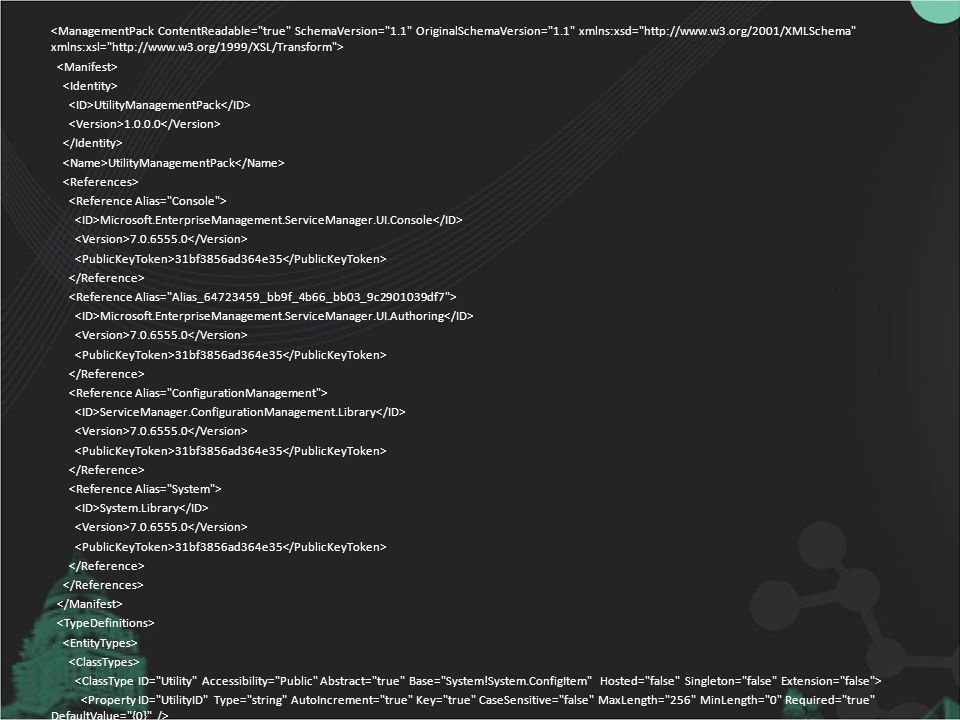Click the <ID>System.Library</ID> line
Viewport: 960px width, 720px height.
pyautogui.click(x=141, y=509)
